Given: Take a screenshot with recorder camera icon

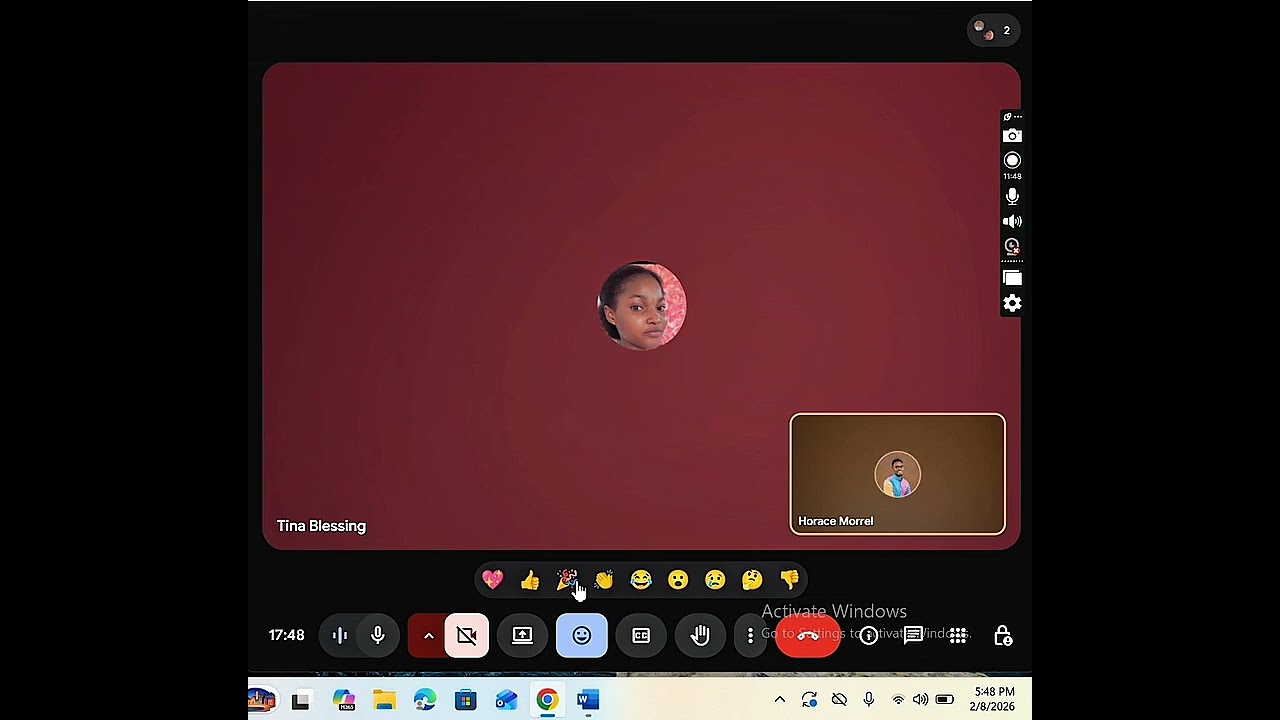Looking at the screenshot, I should point(1012,135).
